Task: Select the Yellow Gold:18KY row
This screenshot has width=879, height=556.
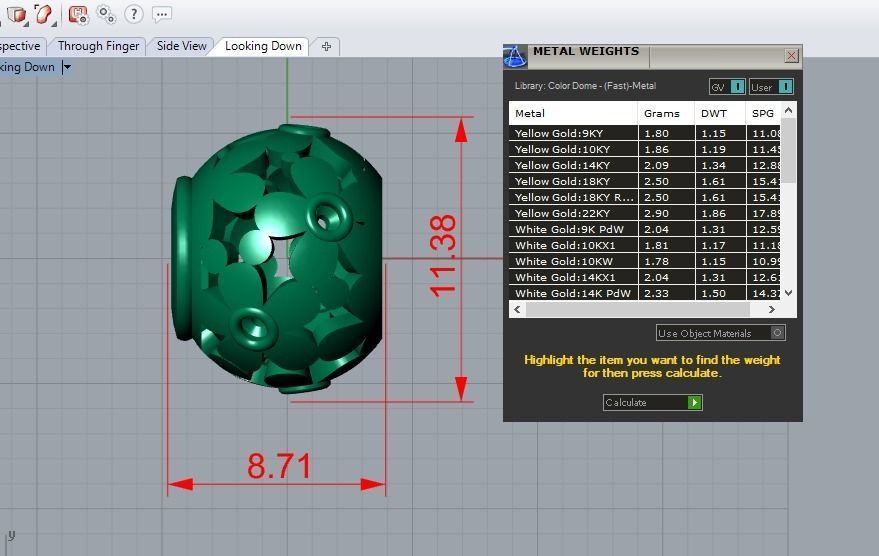Action: [x=645, y=181]
